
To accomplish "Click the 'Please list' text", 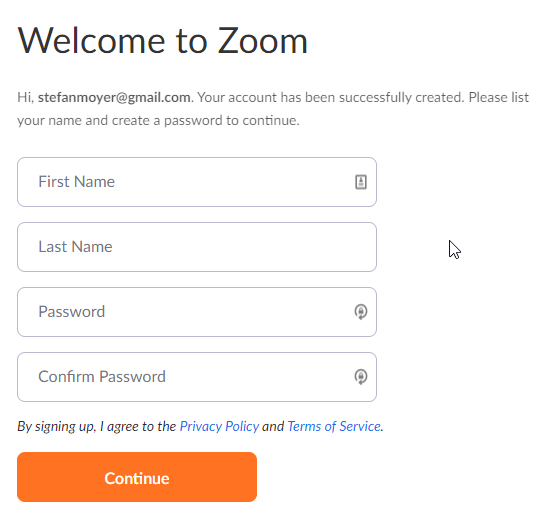I will pyautogui.click(x=499, y=97).
